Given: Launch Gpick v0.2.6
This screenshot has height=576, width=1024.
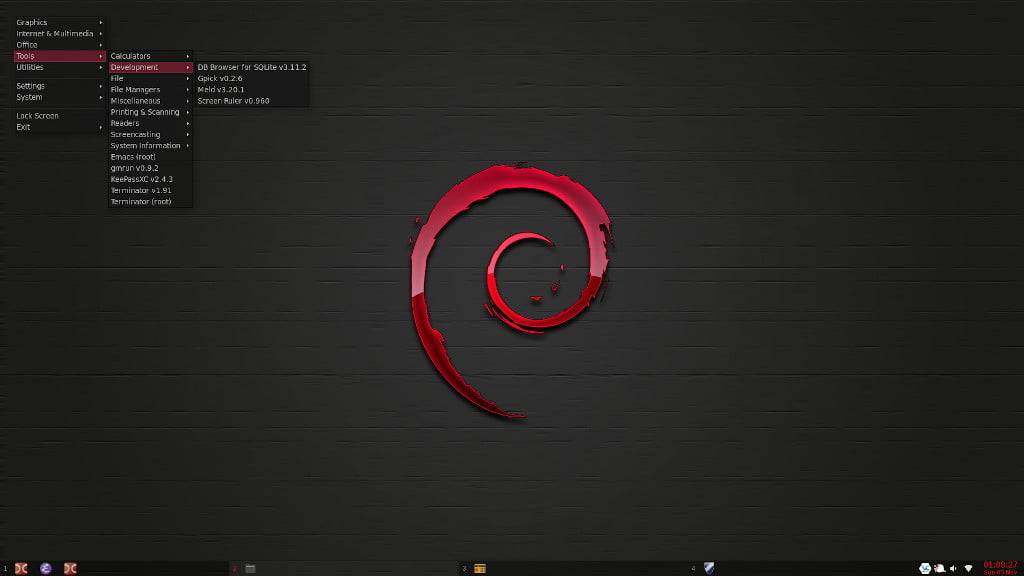Looking at the screenshot, I should tap(252, 78).
